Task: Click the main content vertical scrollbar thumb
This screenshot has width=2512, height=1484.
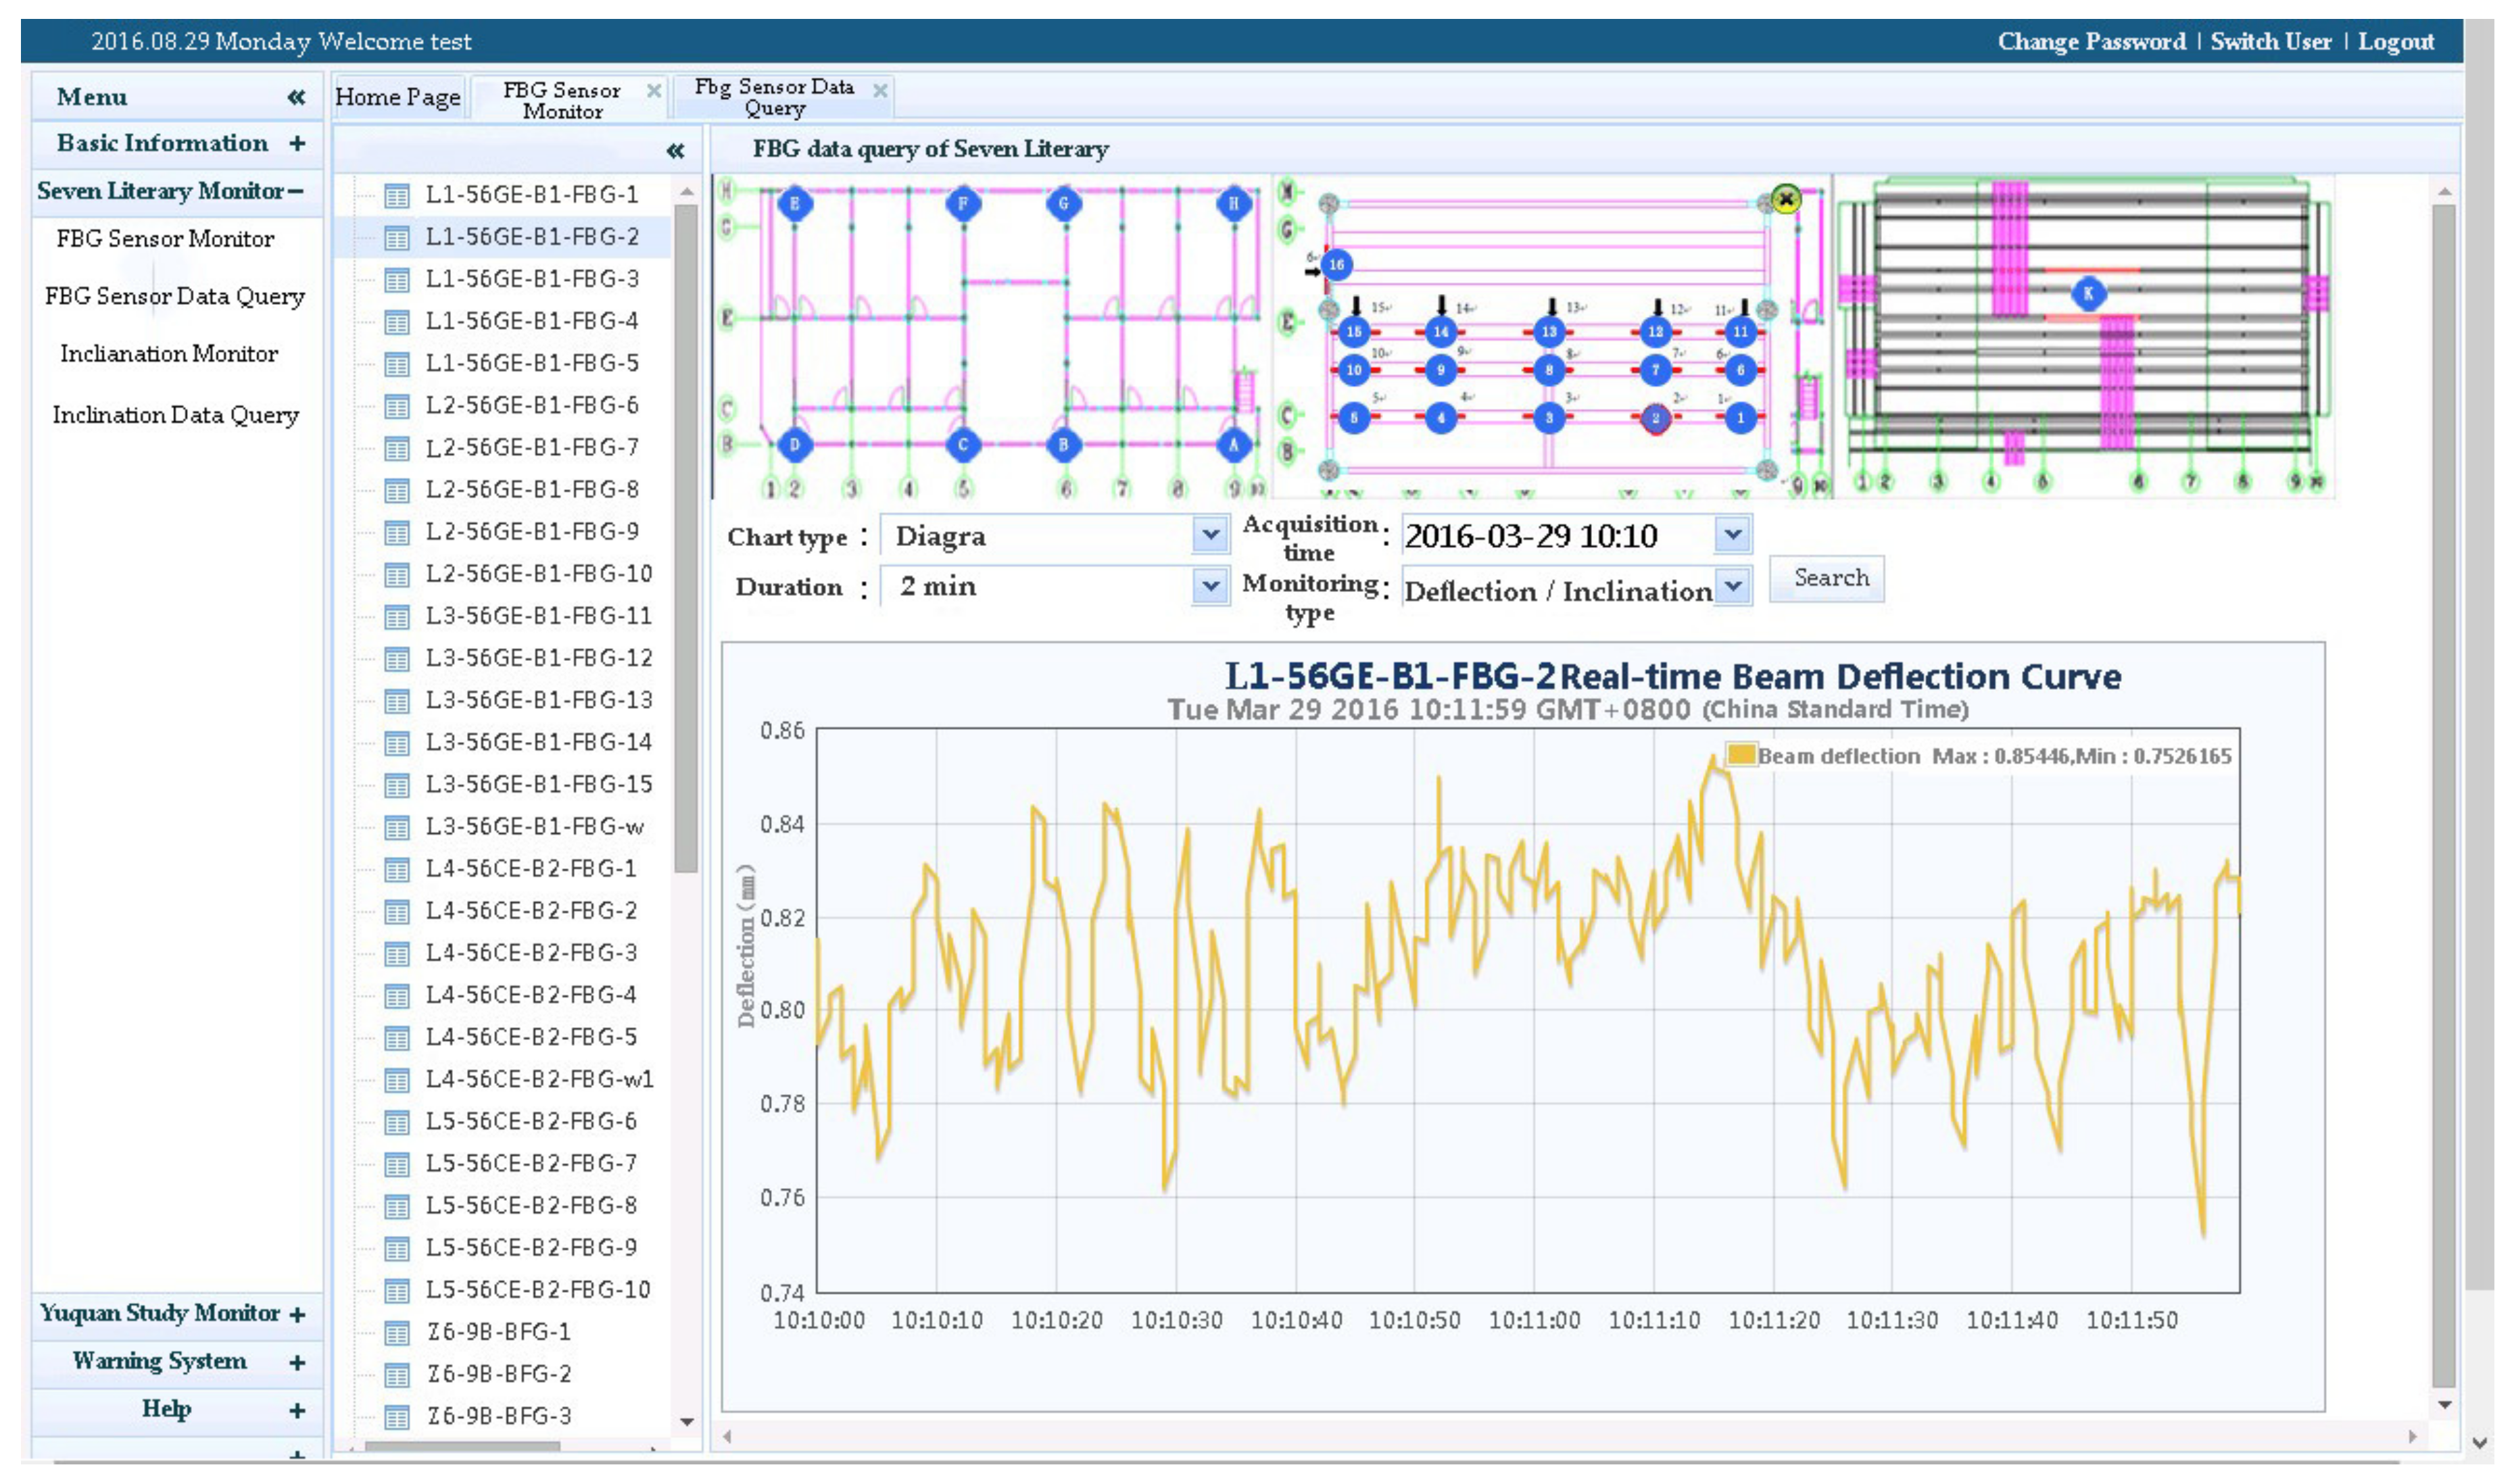Action: point(2443,796)
